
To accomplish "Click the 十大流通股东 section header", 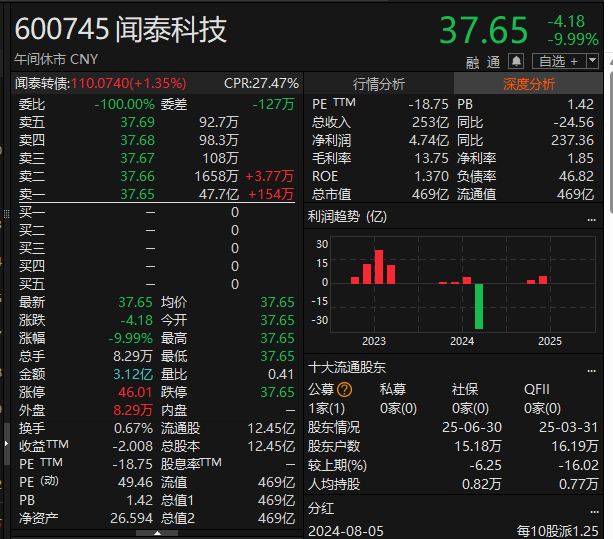I will pos(347,368).
